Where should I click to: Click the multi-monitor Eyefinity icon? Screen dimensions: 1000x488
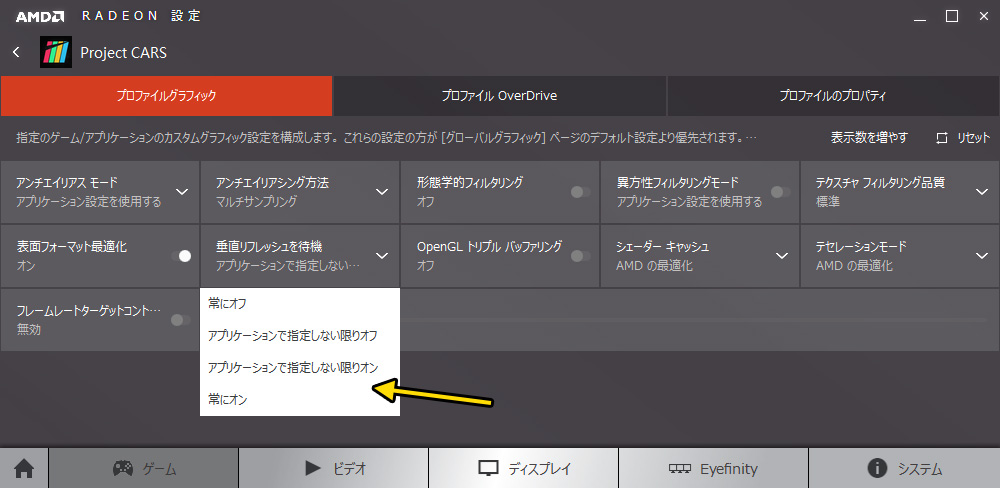coord(680,469)
